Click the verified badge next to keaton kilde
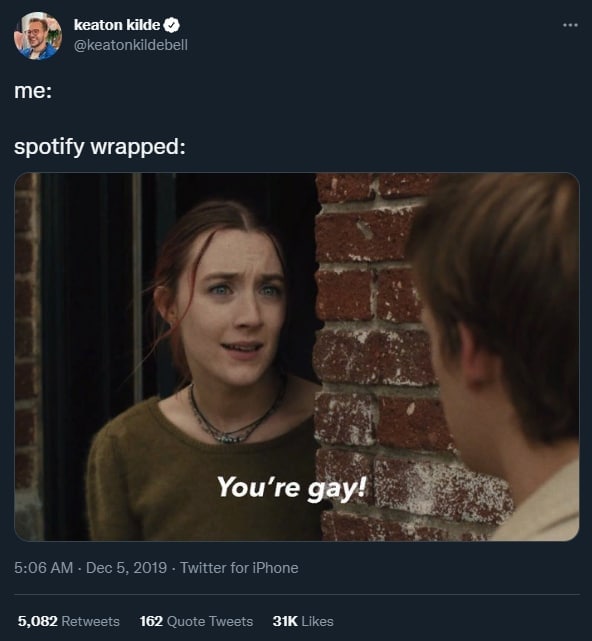 [172, 25]
